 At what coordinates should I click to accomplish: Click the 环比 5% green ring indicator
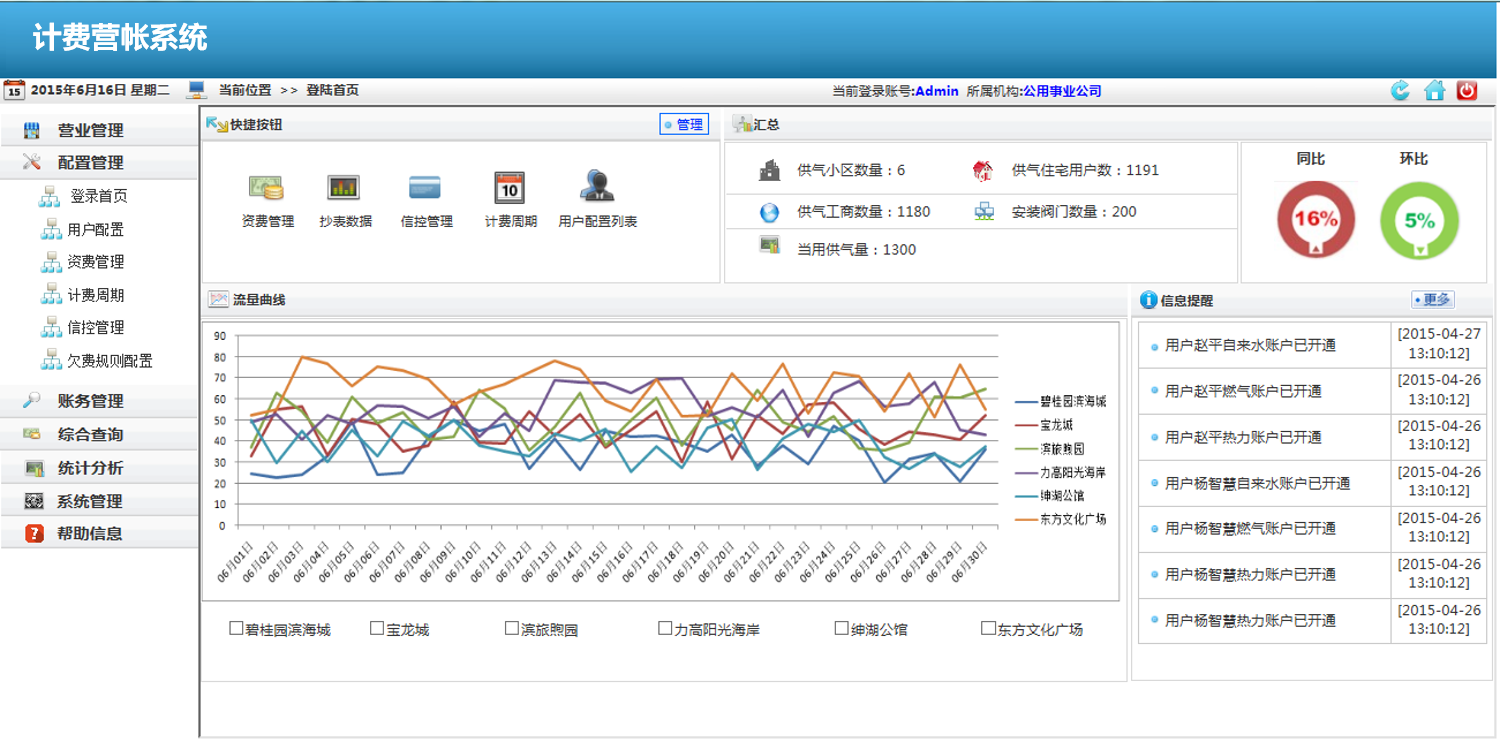pyautogui.click(x=1419, y=221)
